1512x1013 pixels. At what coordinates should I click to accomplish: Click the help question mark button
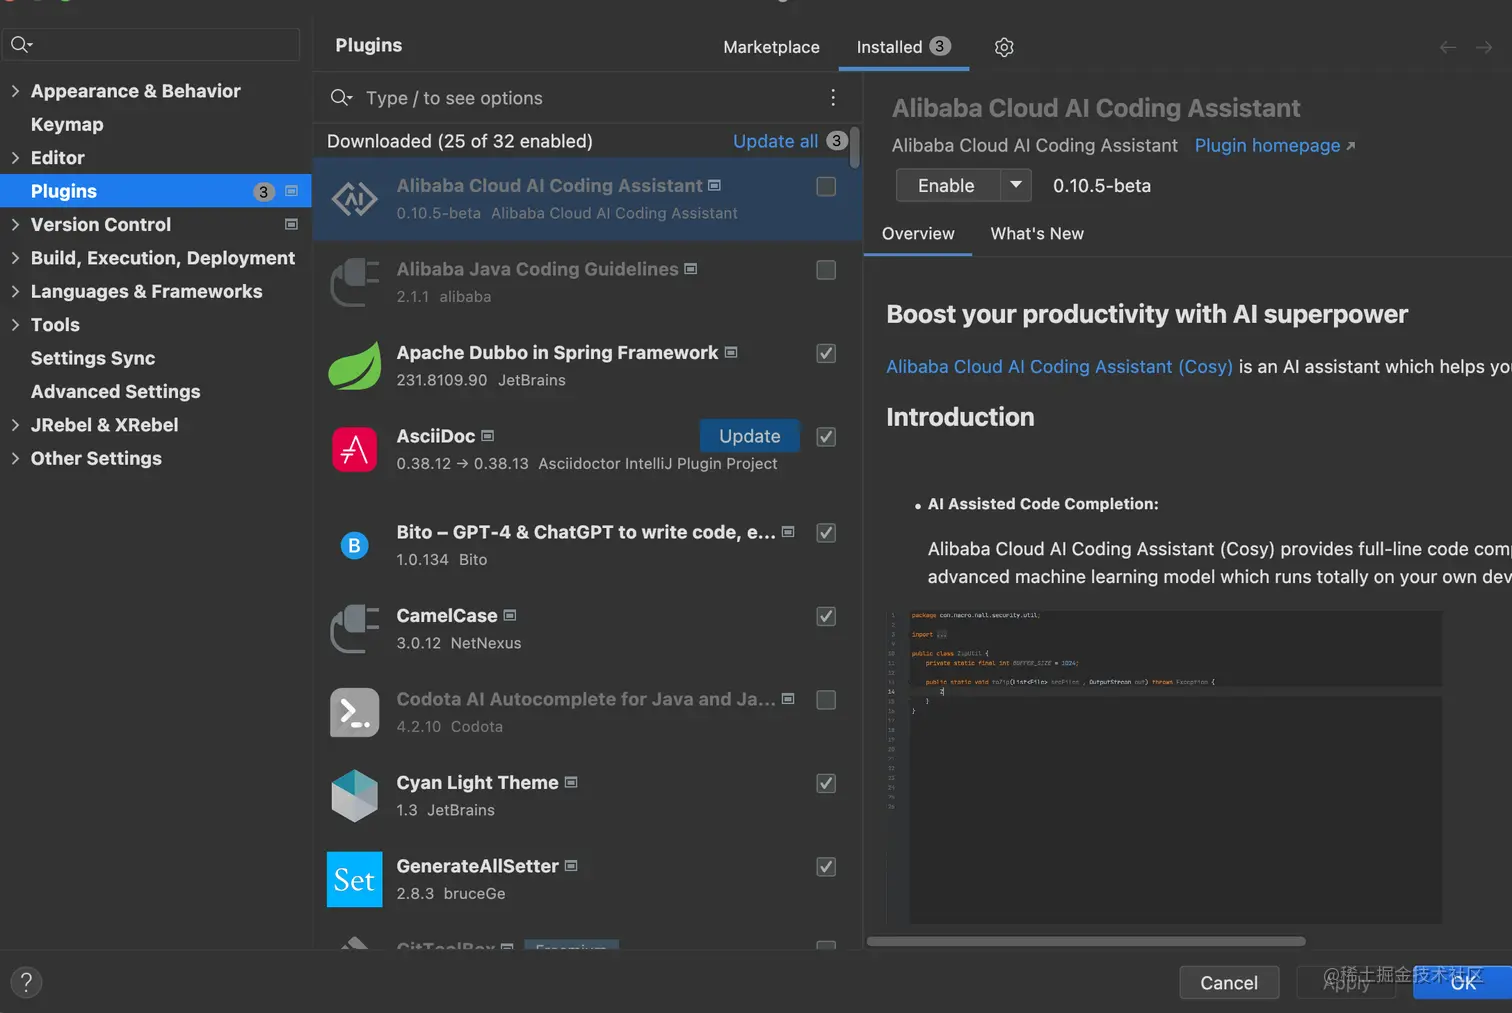pyautogui.click(x=26, y=982)
